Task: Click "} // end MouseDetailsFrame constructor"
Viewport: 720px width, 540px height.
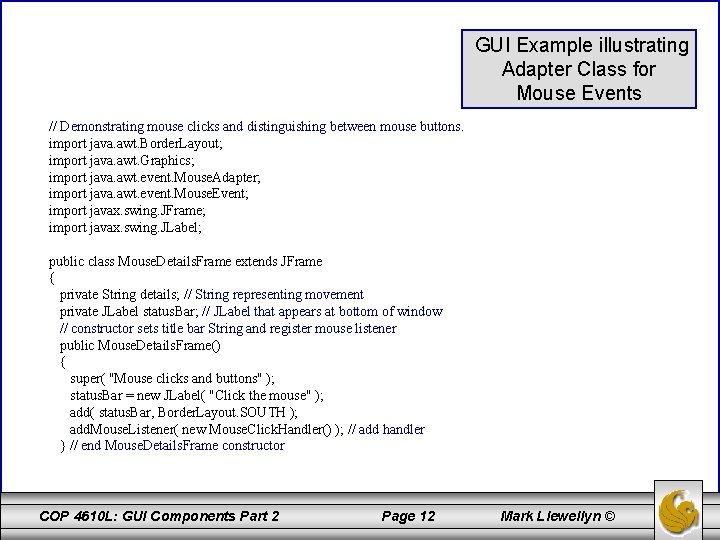Action: 172,445
